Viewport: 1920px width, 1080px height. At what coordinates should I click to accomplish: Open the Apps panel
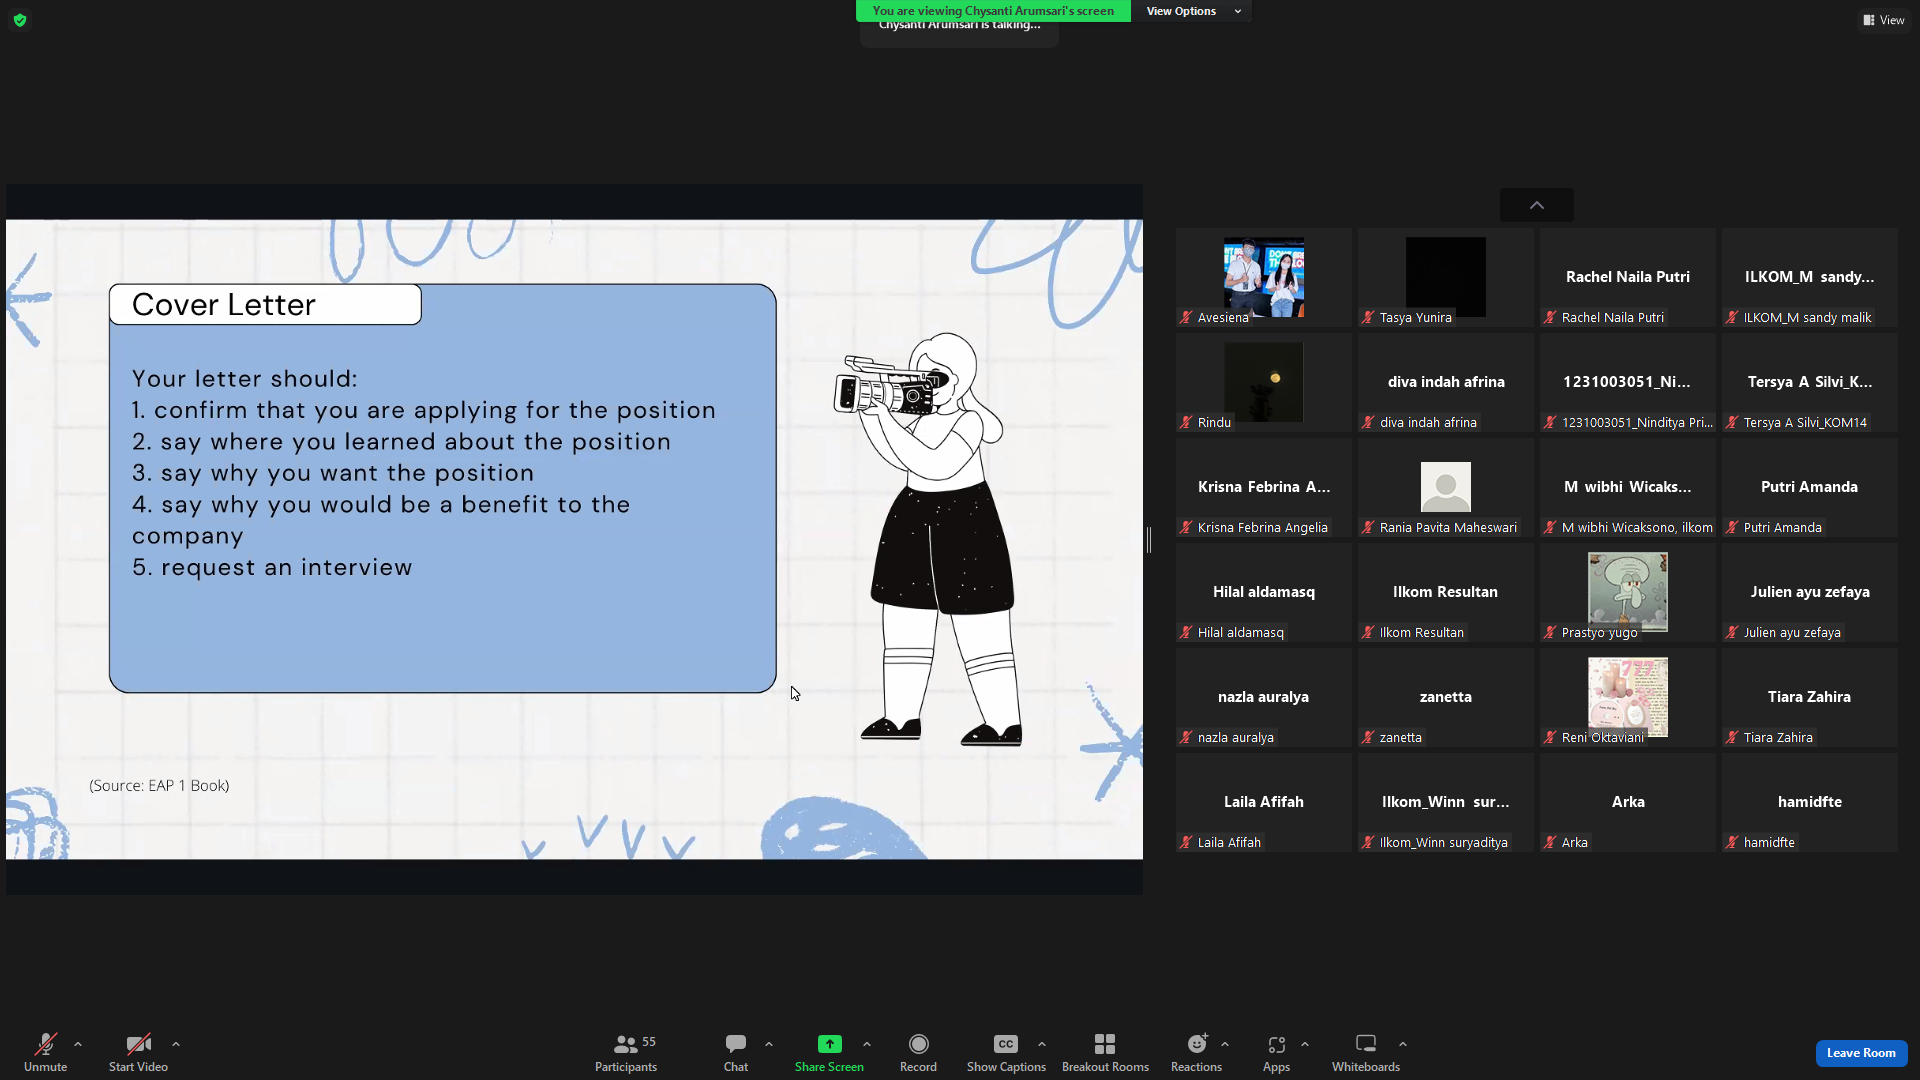click(x=1276, y=1052)
